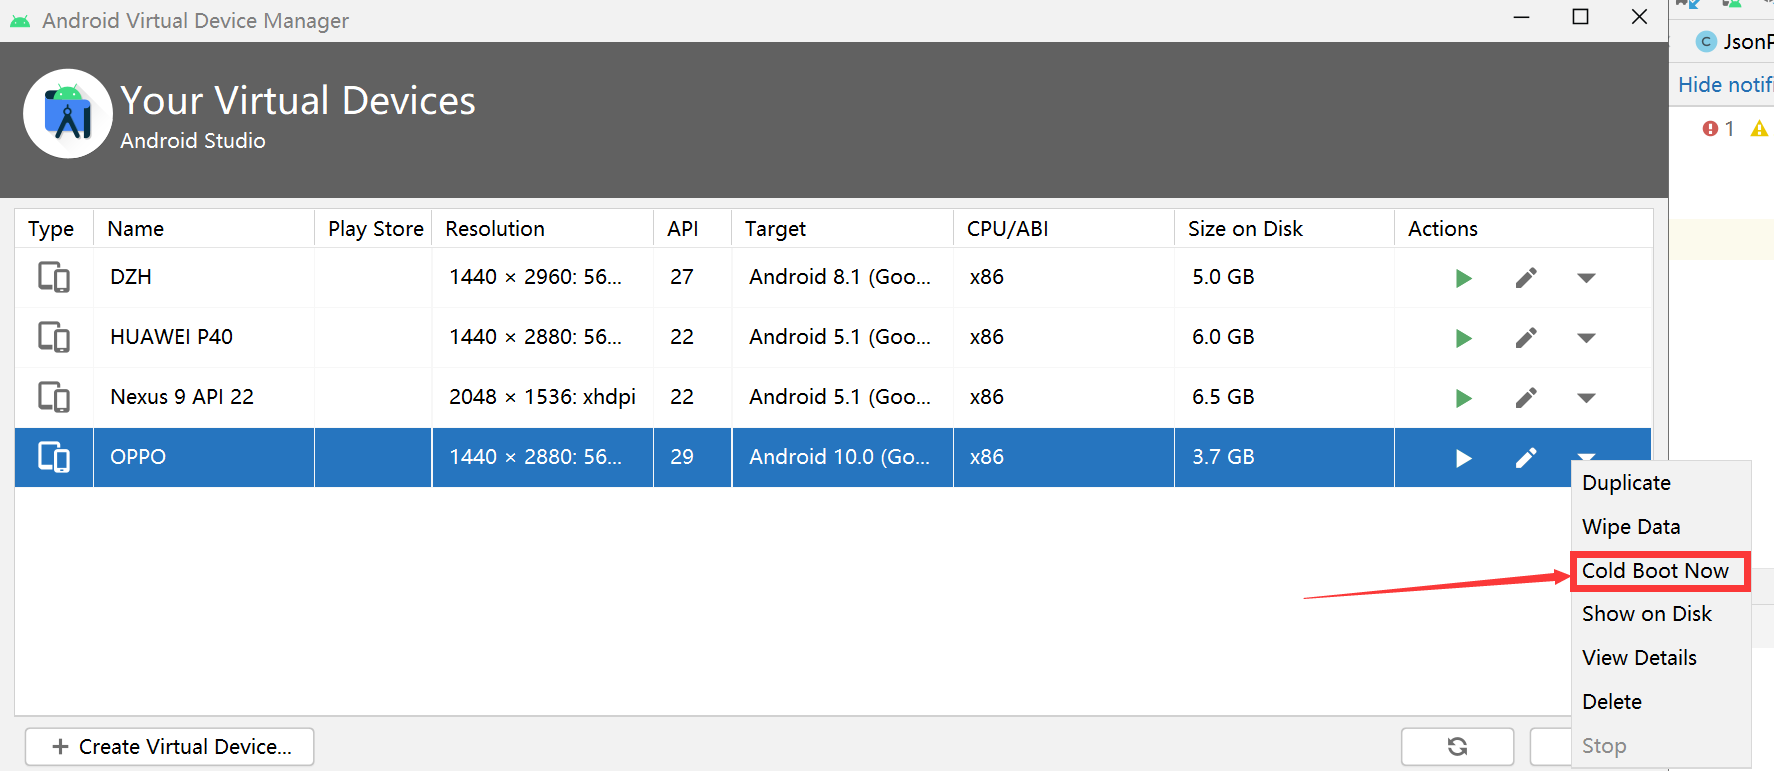The width and height of the screenshot is (1774, 771).
Task: Click the API 29 cell of OPPO
Action: [x=693, y=457]
